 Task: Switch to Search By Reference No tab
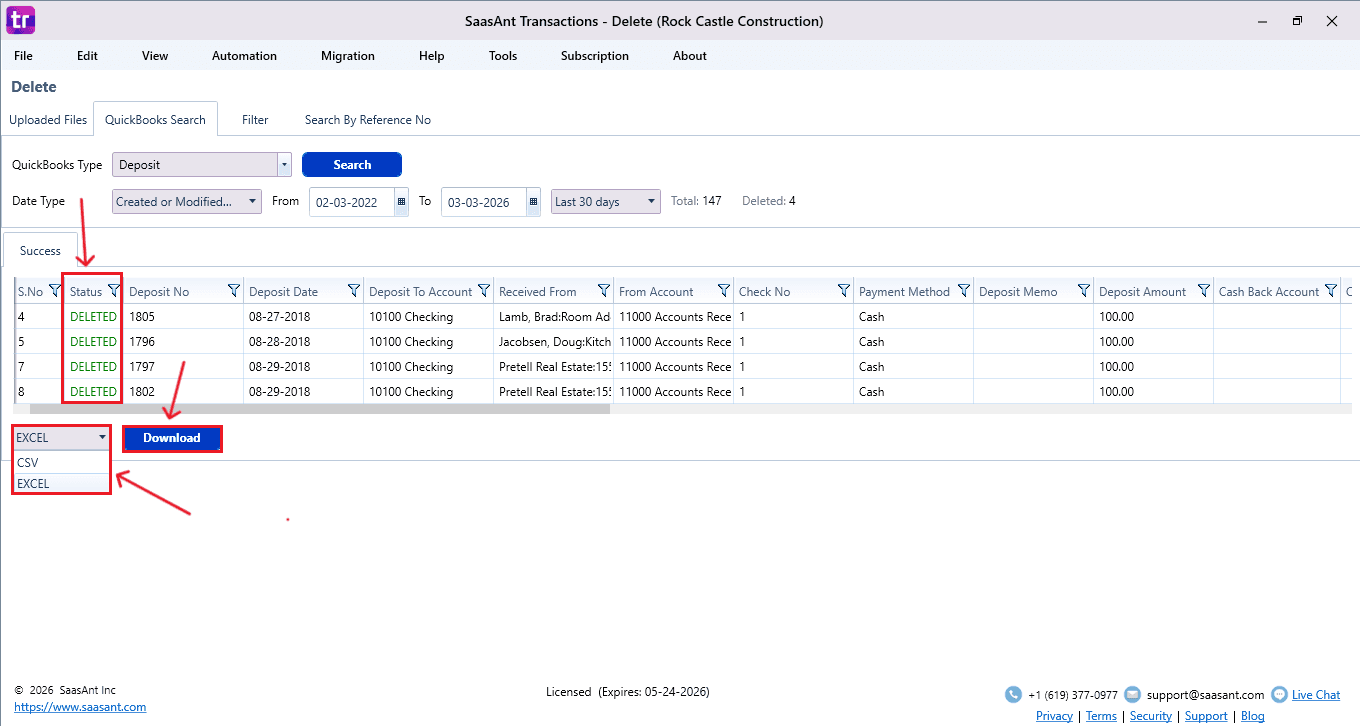367,120
